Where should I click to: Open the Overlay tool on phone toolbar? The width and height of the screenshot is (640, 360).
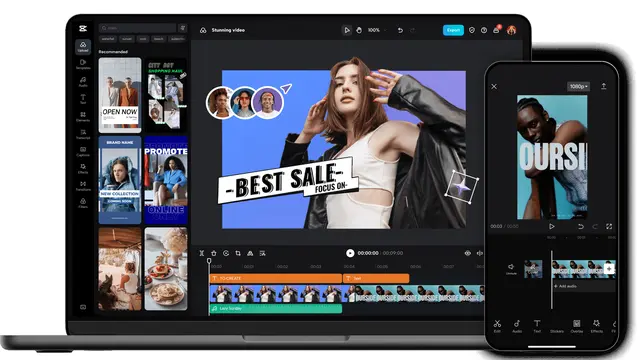point(576,326)
